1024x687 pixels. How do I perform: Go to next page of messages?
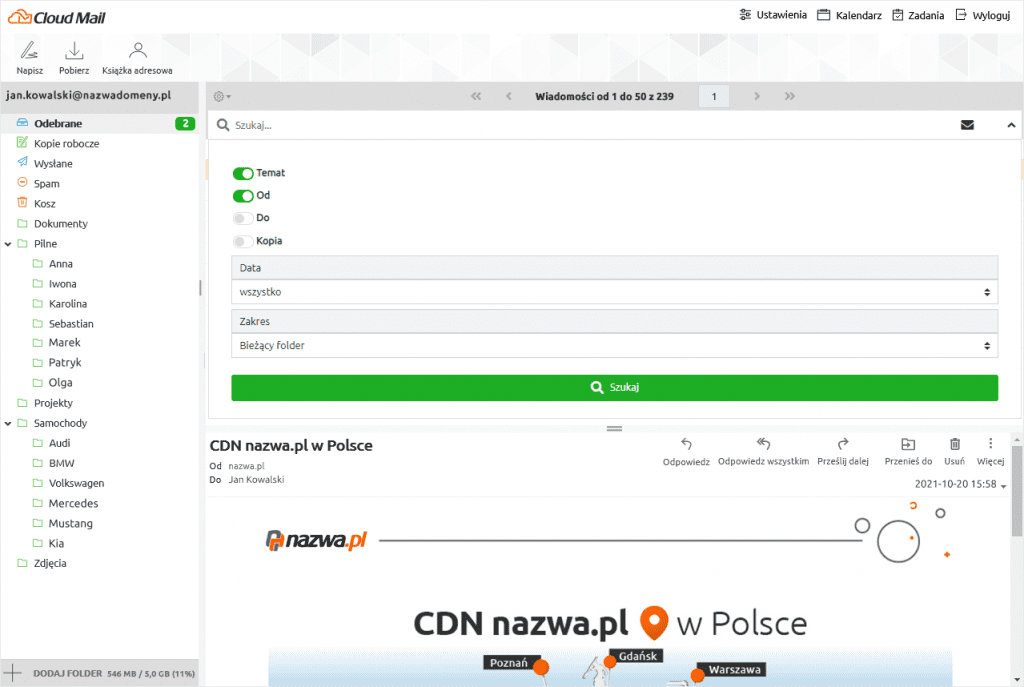pyautogui.click(x=757, y=96)
